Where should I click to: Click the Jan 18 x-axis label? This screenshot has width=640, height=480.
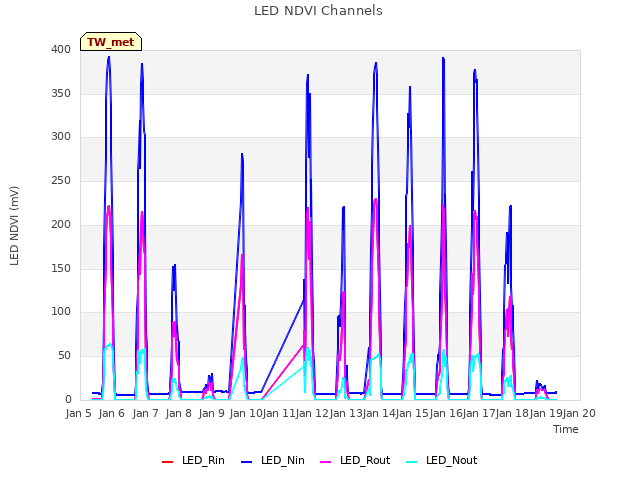point(512,413)
